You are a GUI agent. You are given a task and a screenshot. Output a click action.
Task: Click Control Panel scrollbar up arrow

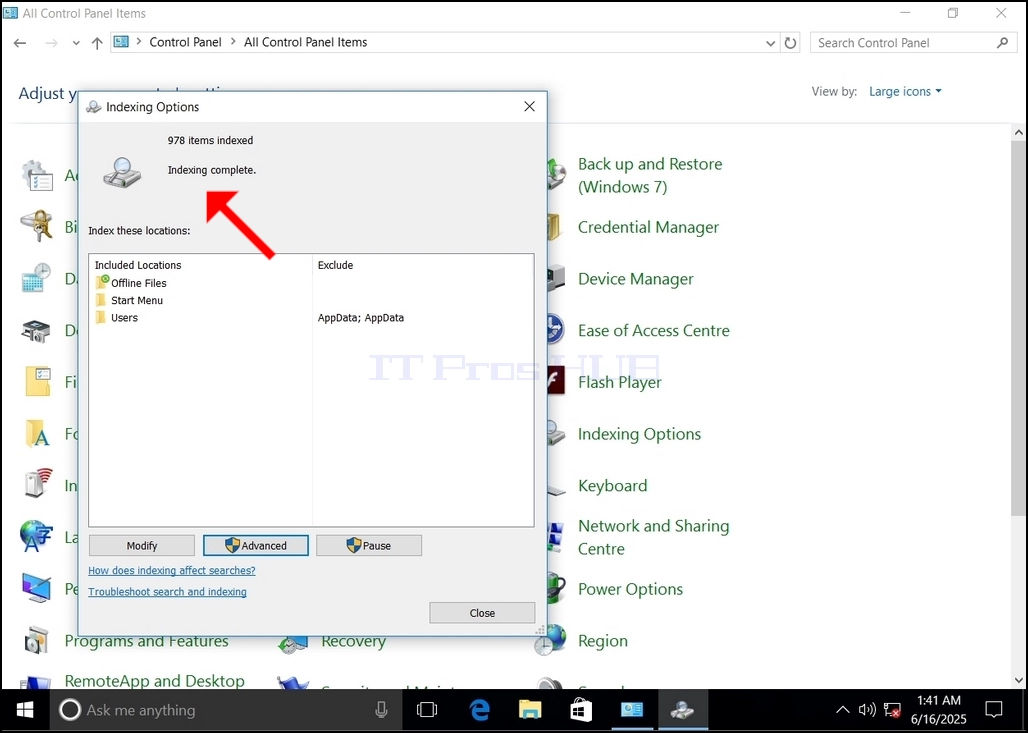coord(1018,132)
